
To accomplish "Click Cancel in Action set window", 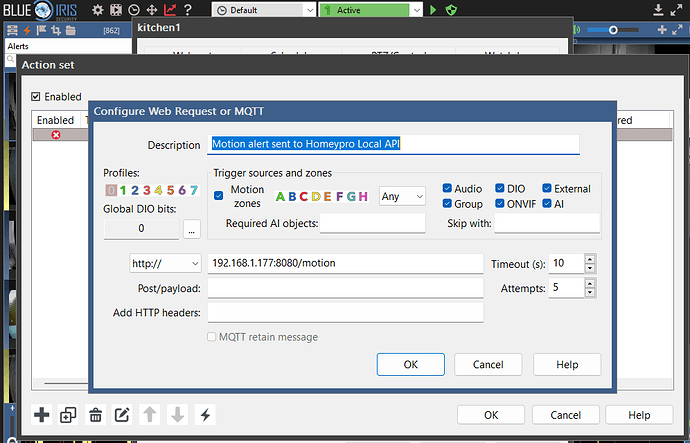I will 565,415.
